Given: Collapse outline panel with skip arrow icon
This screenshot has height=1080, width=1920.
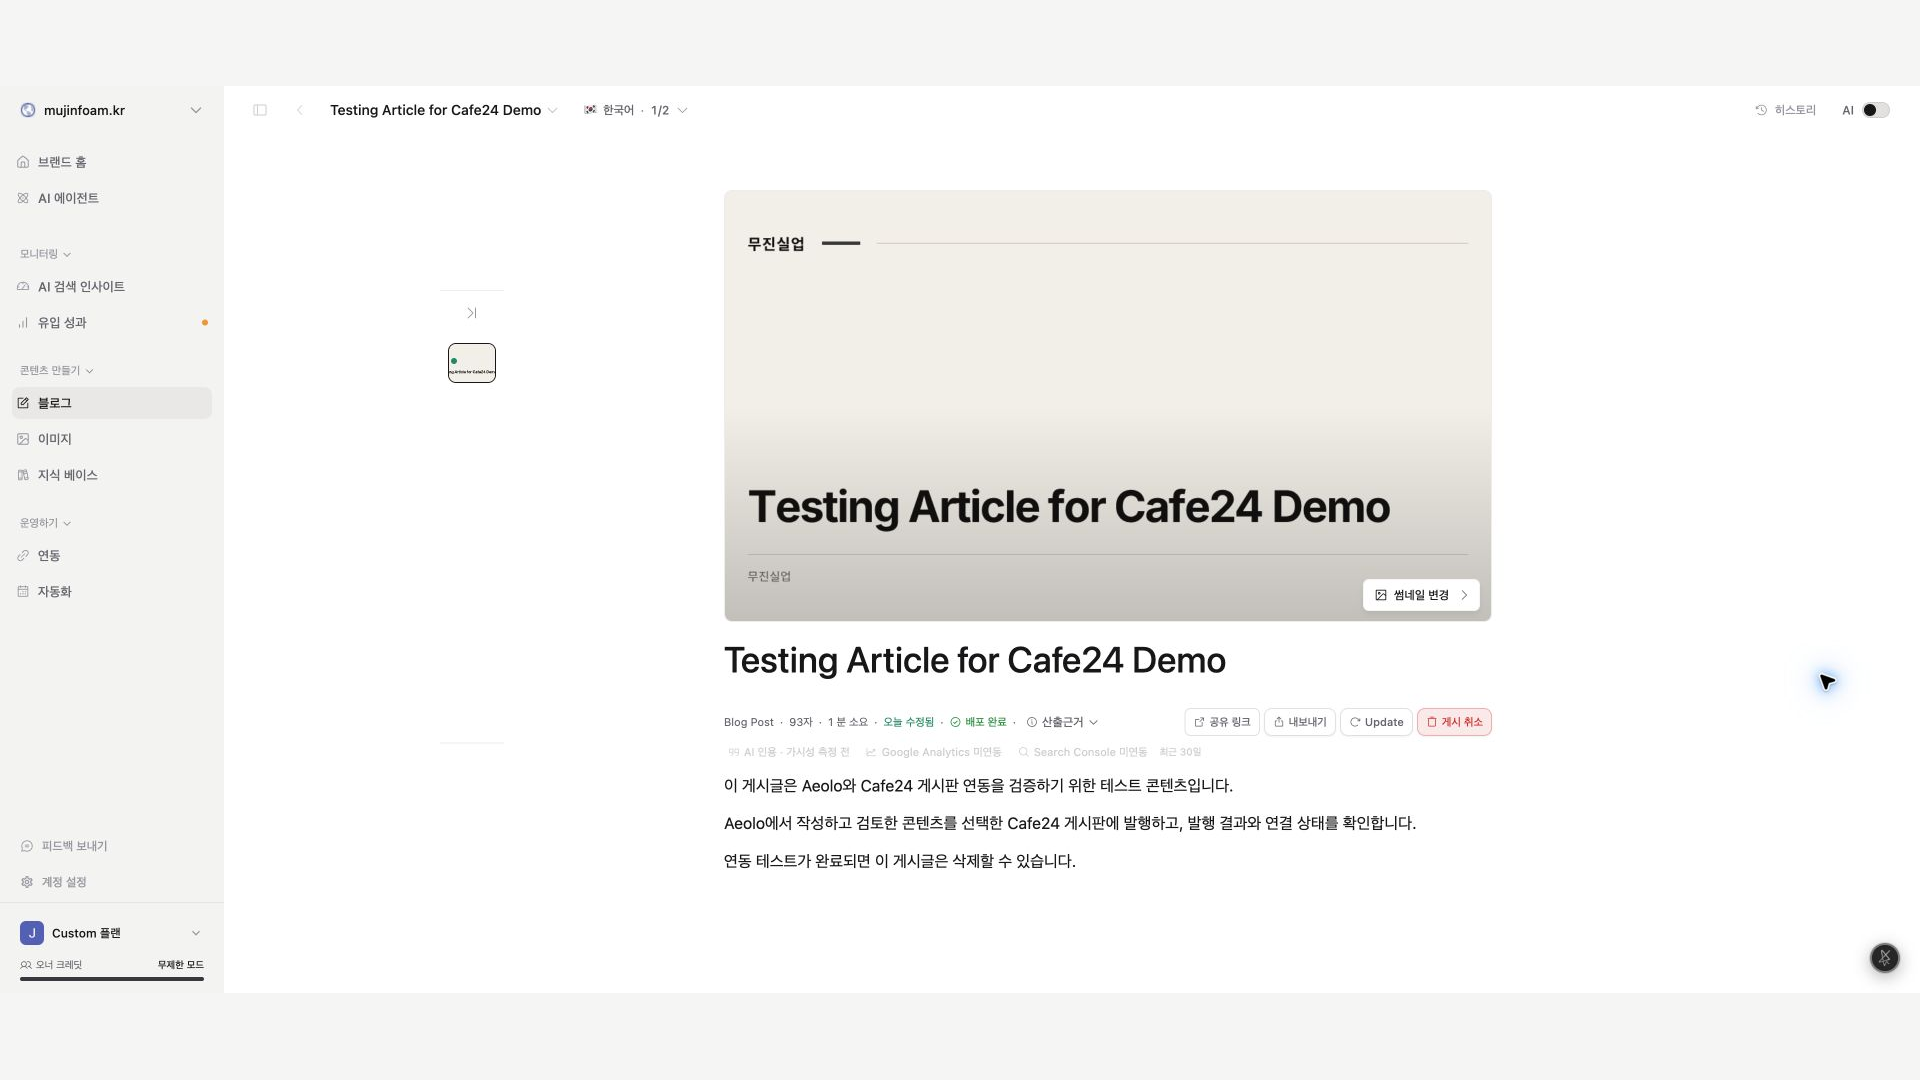Looking at the screenshot, I should 471,313.
